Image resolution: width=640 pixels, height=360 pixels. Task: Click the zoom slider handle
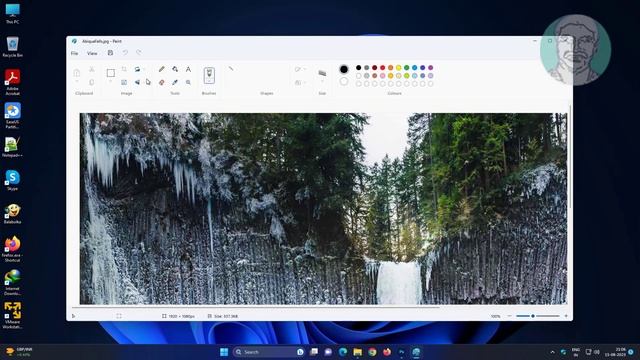(533, 316)
